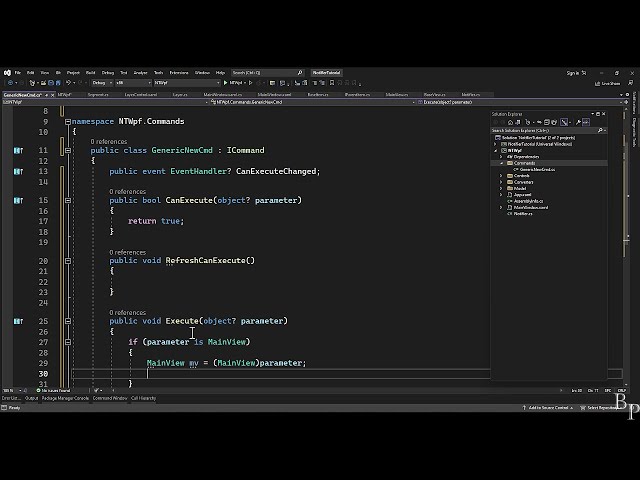
Task: Collapse the if (parameter is MainView) block
Action: pyautogui.click(x=68, y=342)
